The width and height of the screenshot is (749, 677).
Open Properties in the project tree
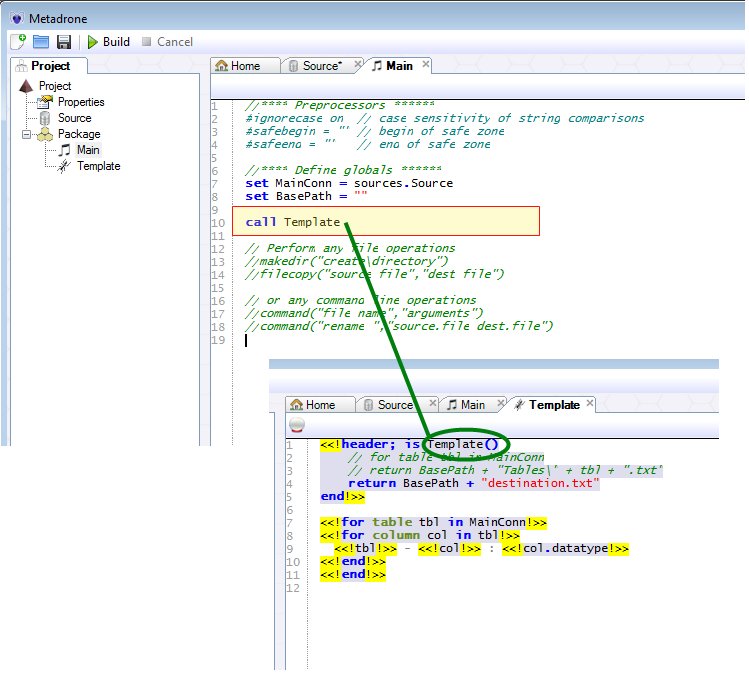coord(80,102)
